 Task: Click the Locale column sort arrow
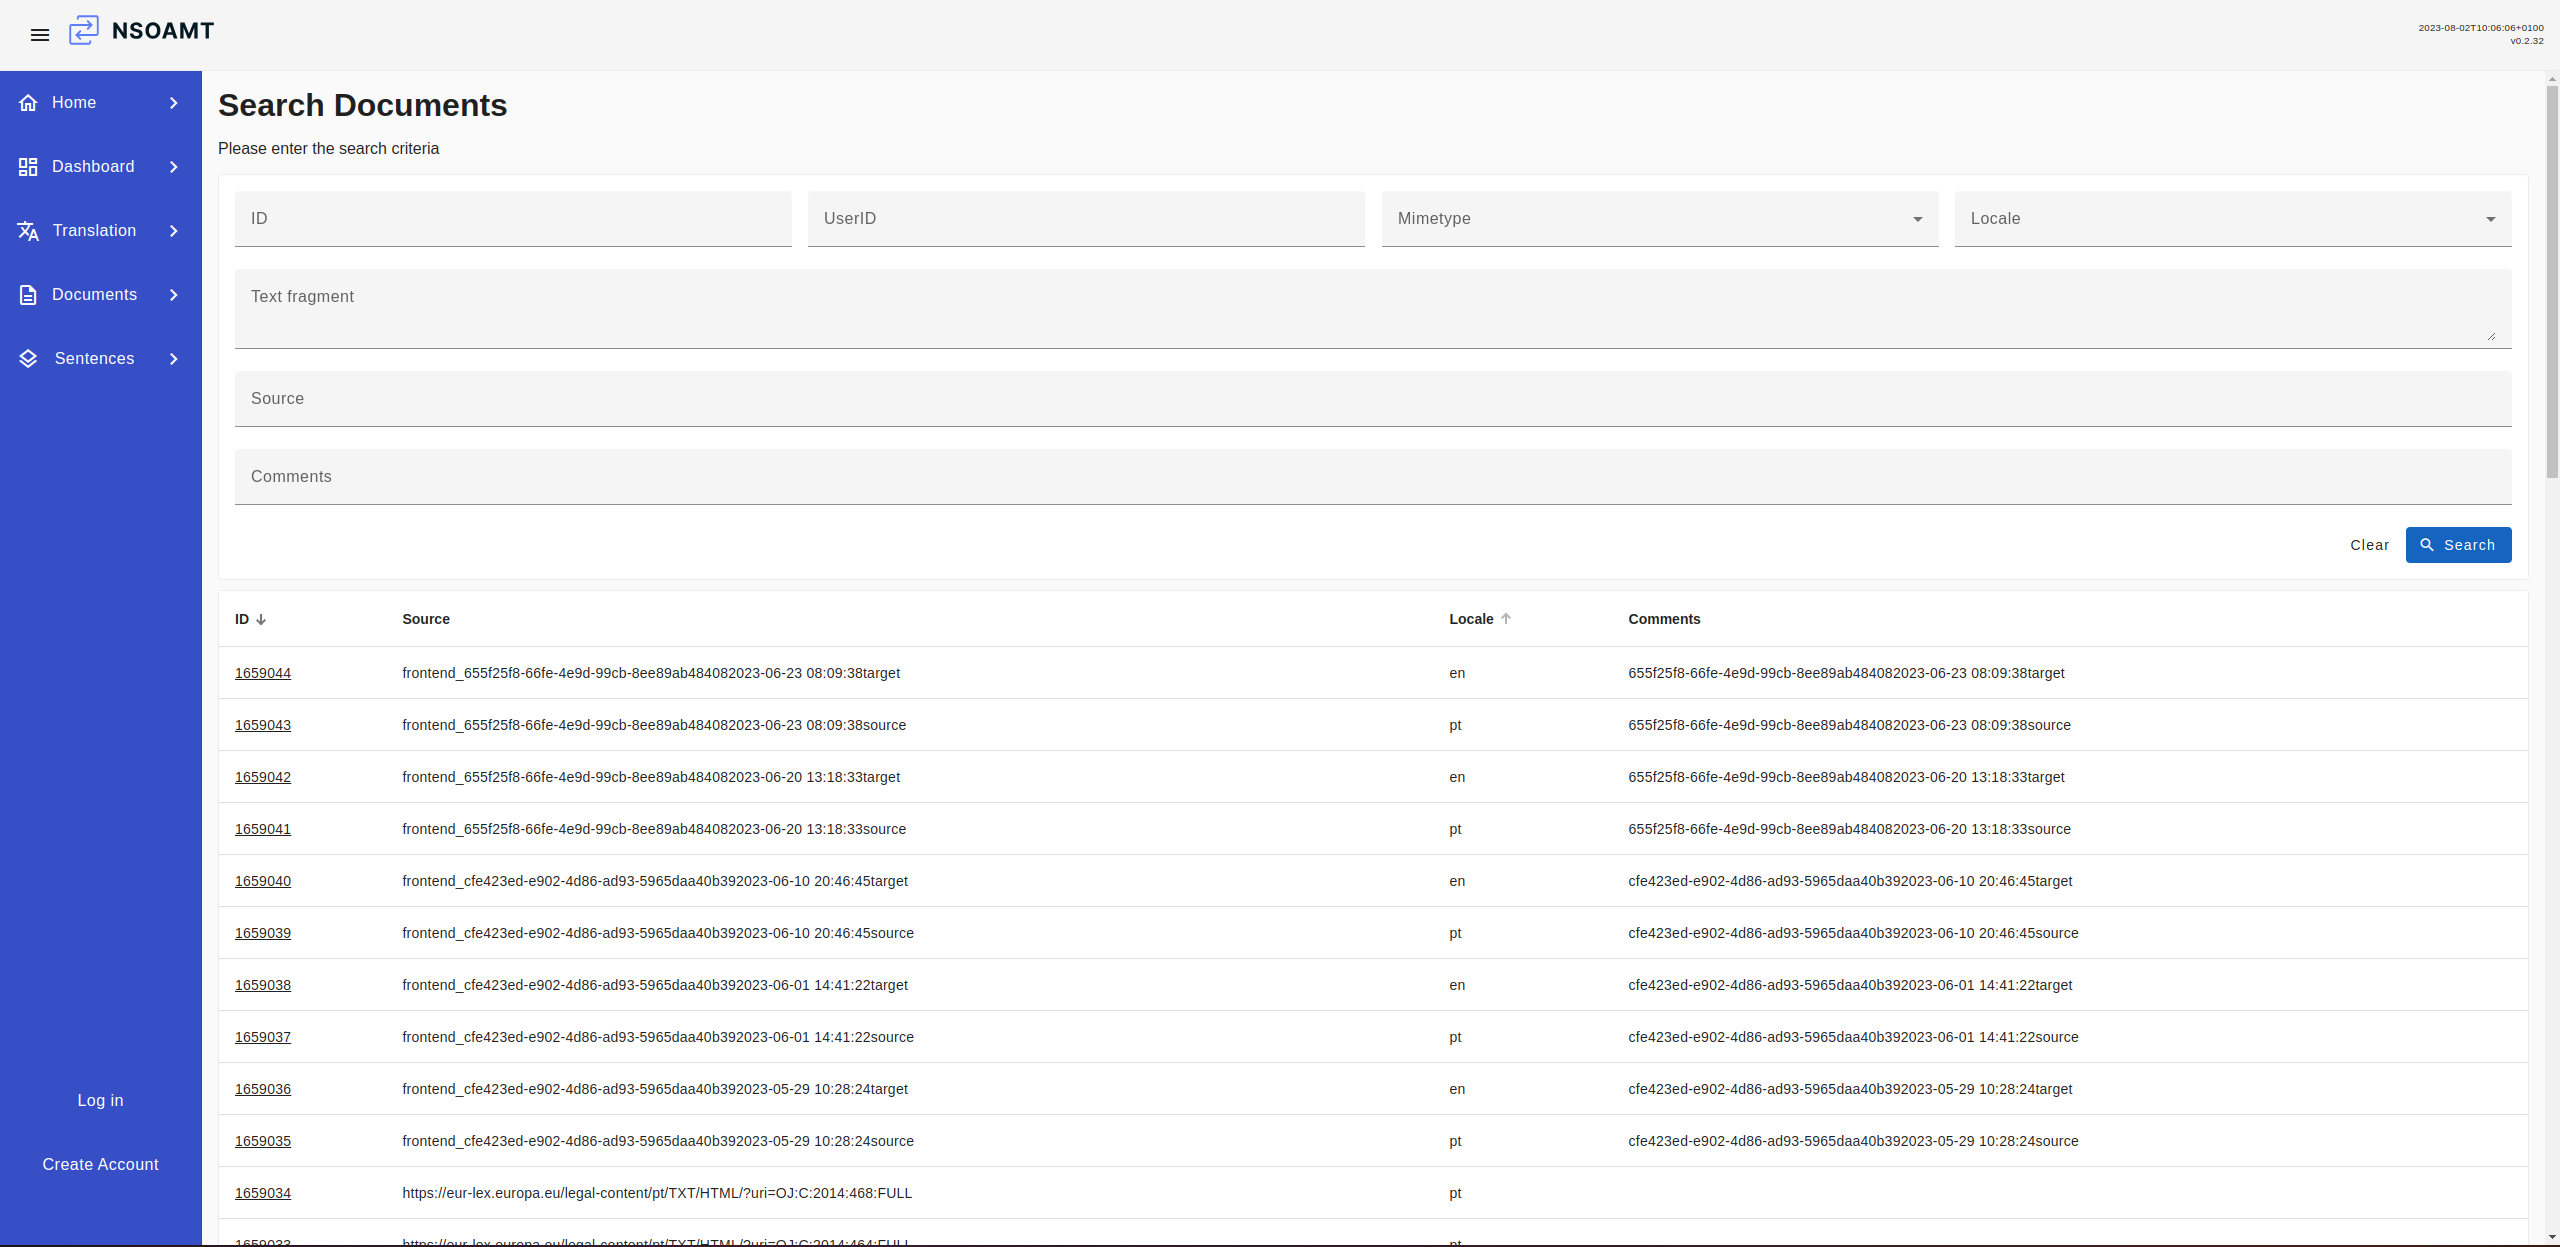tap(1506, 619)
